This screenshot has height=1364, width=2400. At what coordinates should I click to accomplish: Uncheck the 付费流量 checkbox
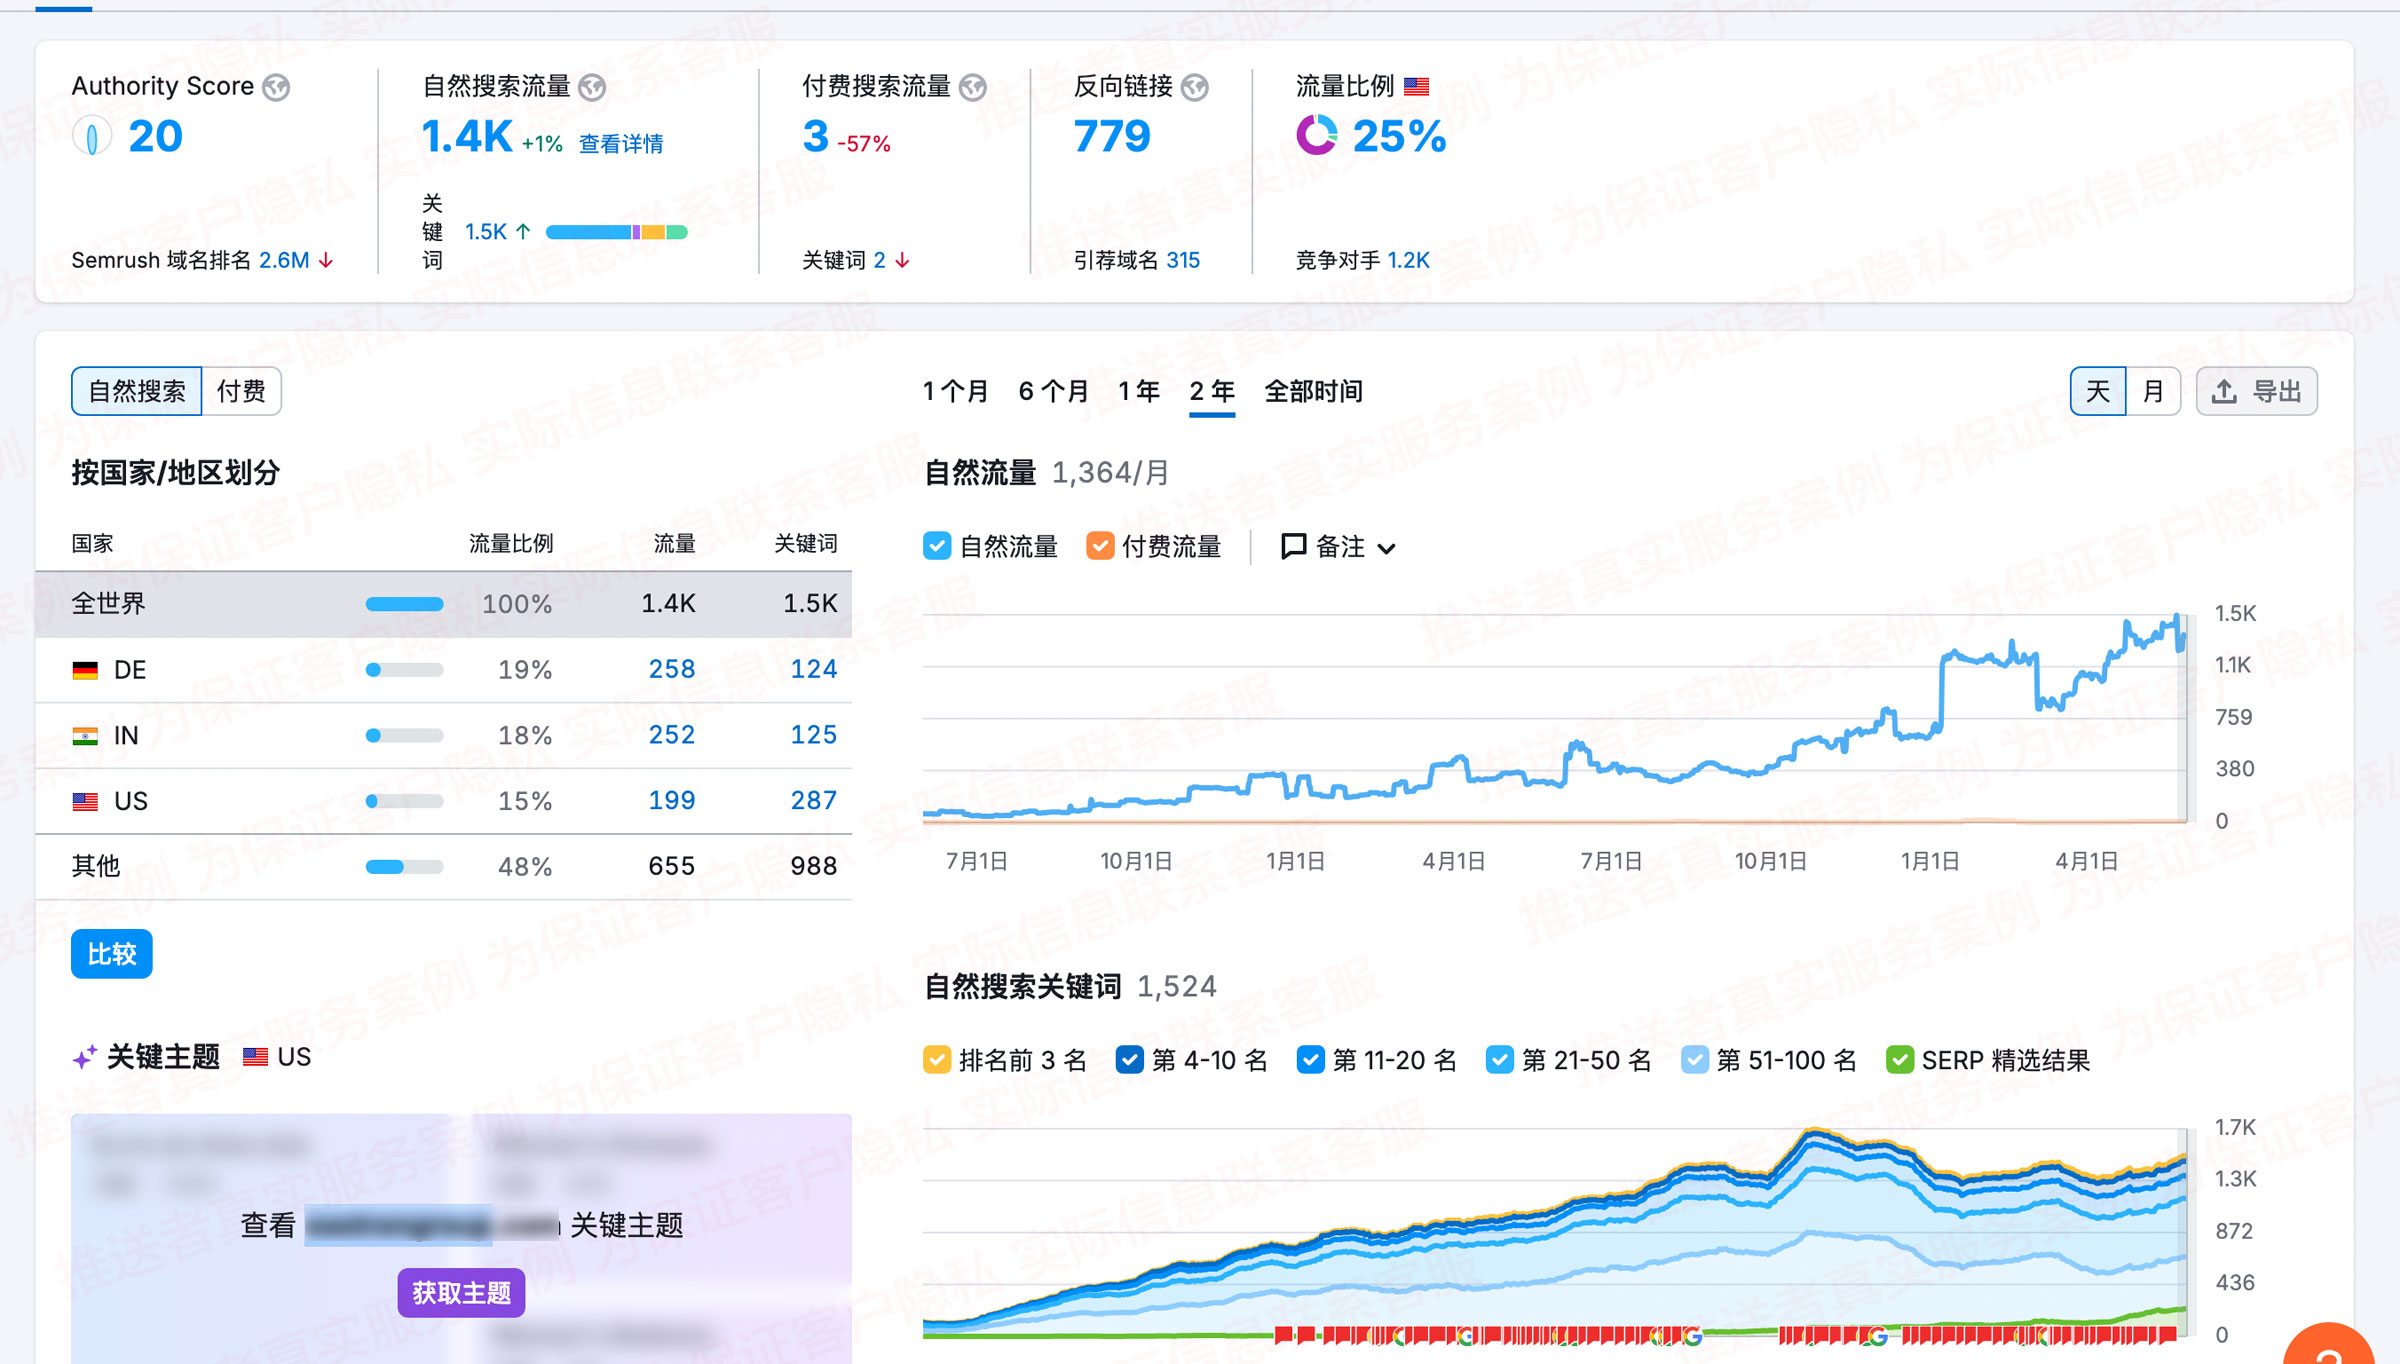pos(1100,546)
